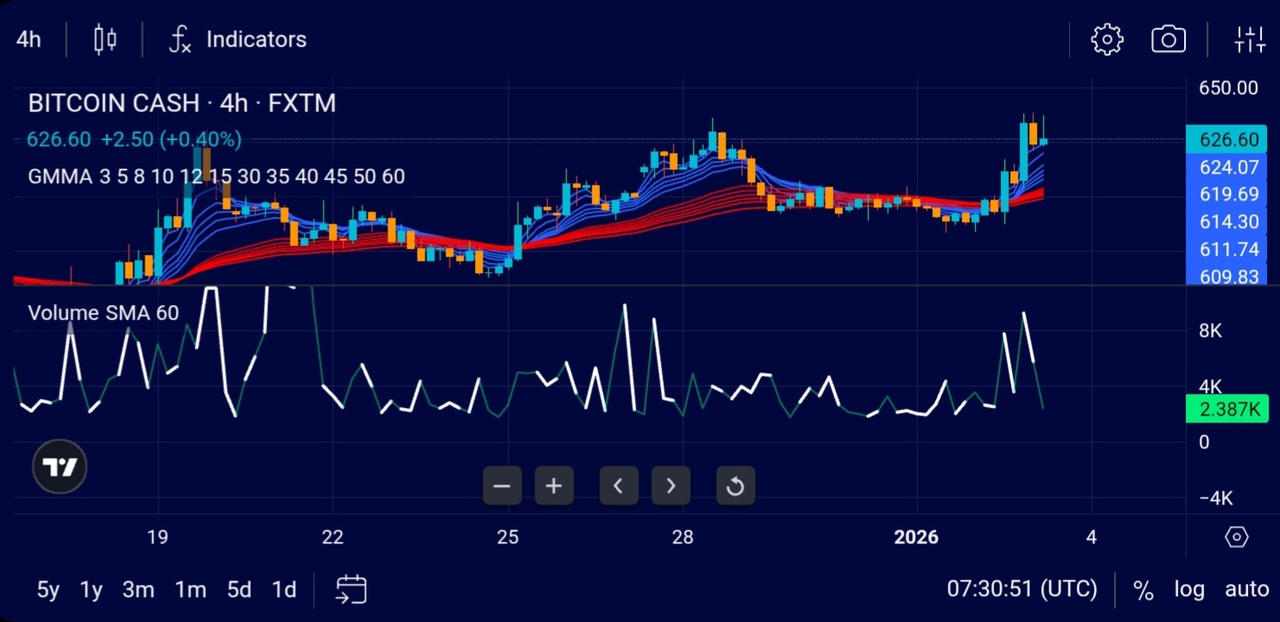Open the chart settings gear
This screenshot has height=622, width=1280.
pyautogui.click(x=1107, y=40)
